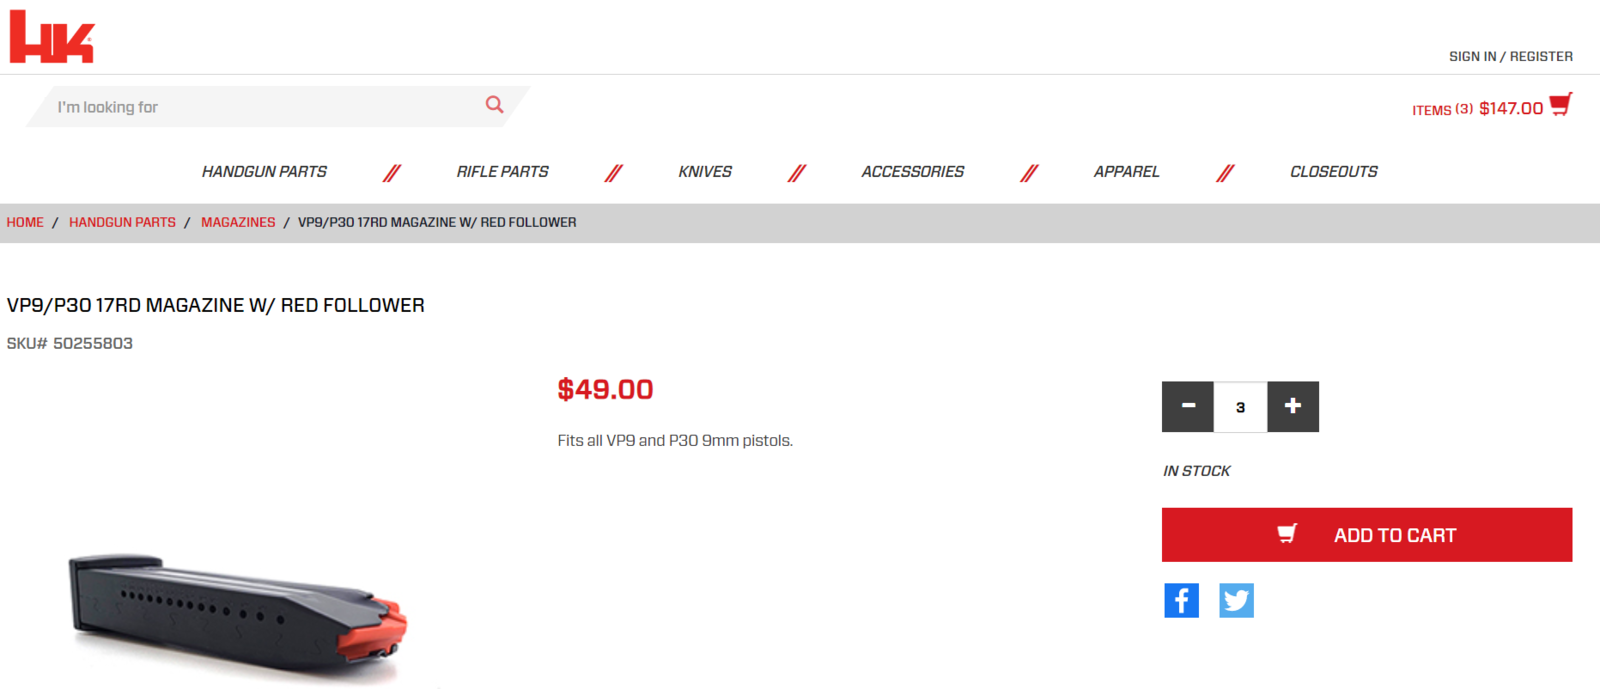
Task: Open Accessories menu
Action: click(913, 172)
